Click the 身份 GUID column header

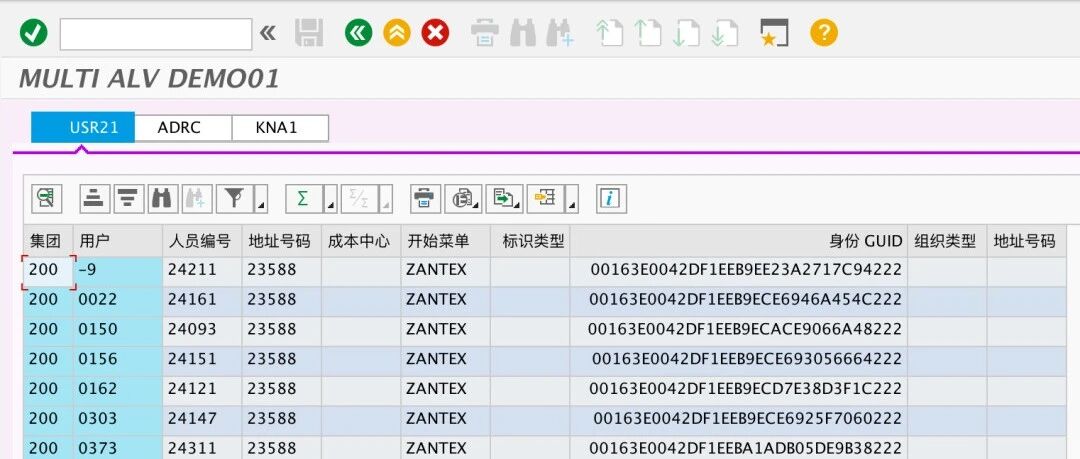tap(738, 241)
